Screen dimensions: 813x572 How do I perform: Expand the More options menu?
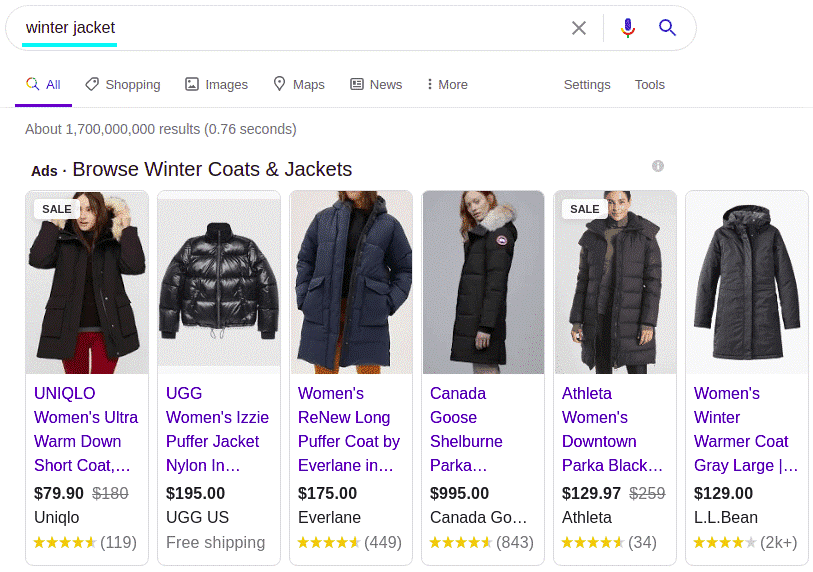coord(447,85)
